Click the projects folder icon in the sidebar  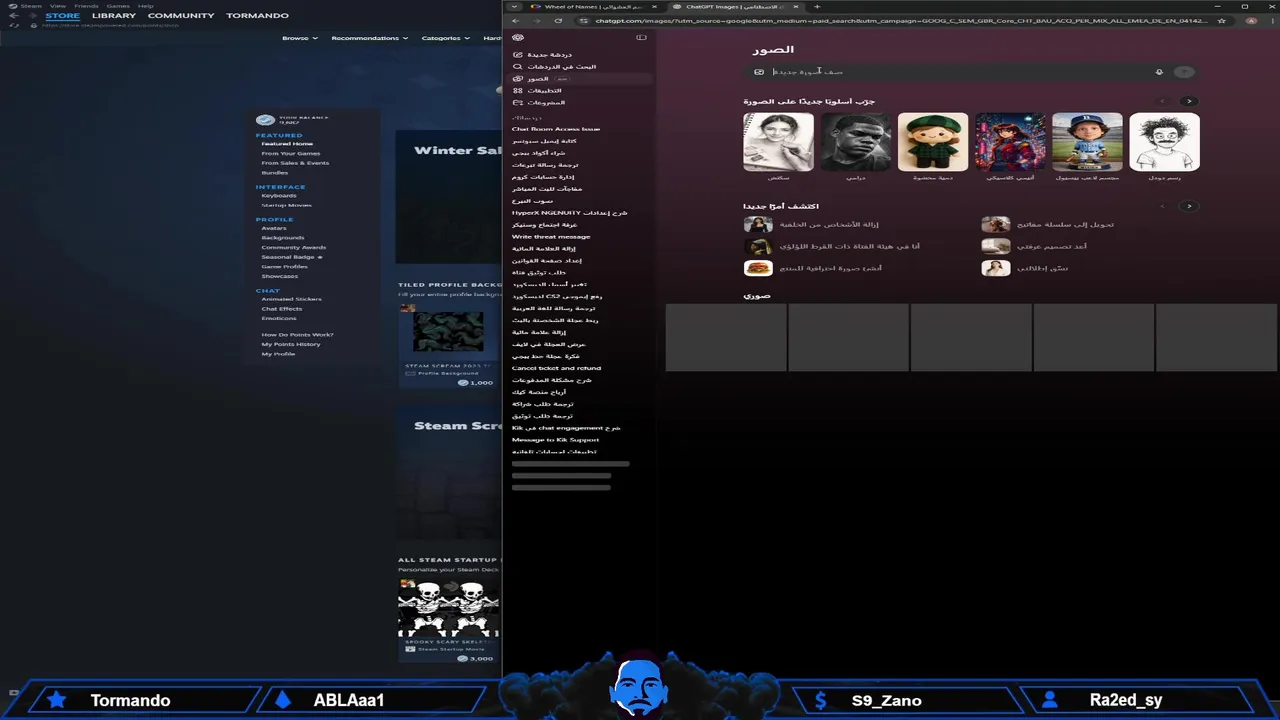click(x=518, y=103)
